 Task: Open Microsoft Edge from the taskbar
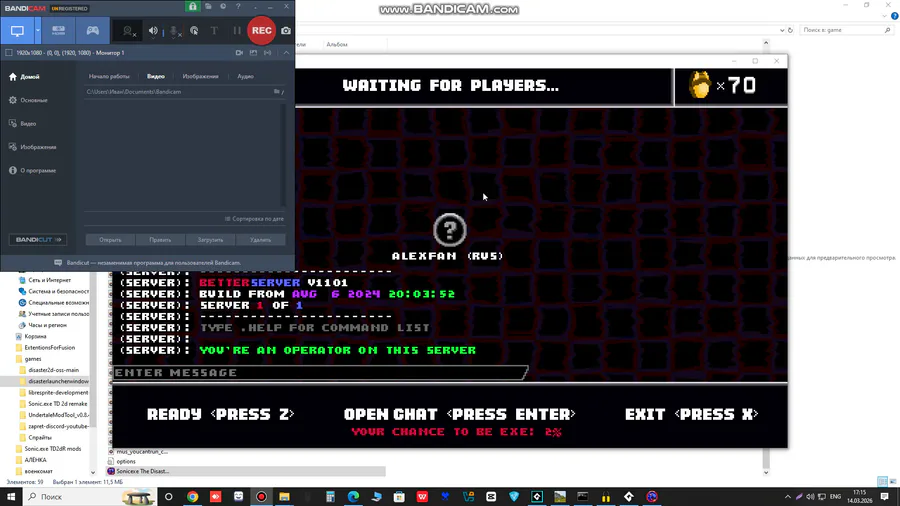pos(353,497)
